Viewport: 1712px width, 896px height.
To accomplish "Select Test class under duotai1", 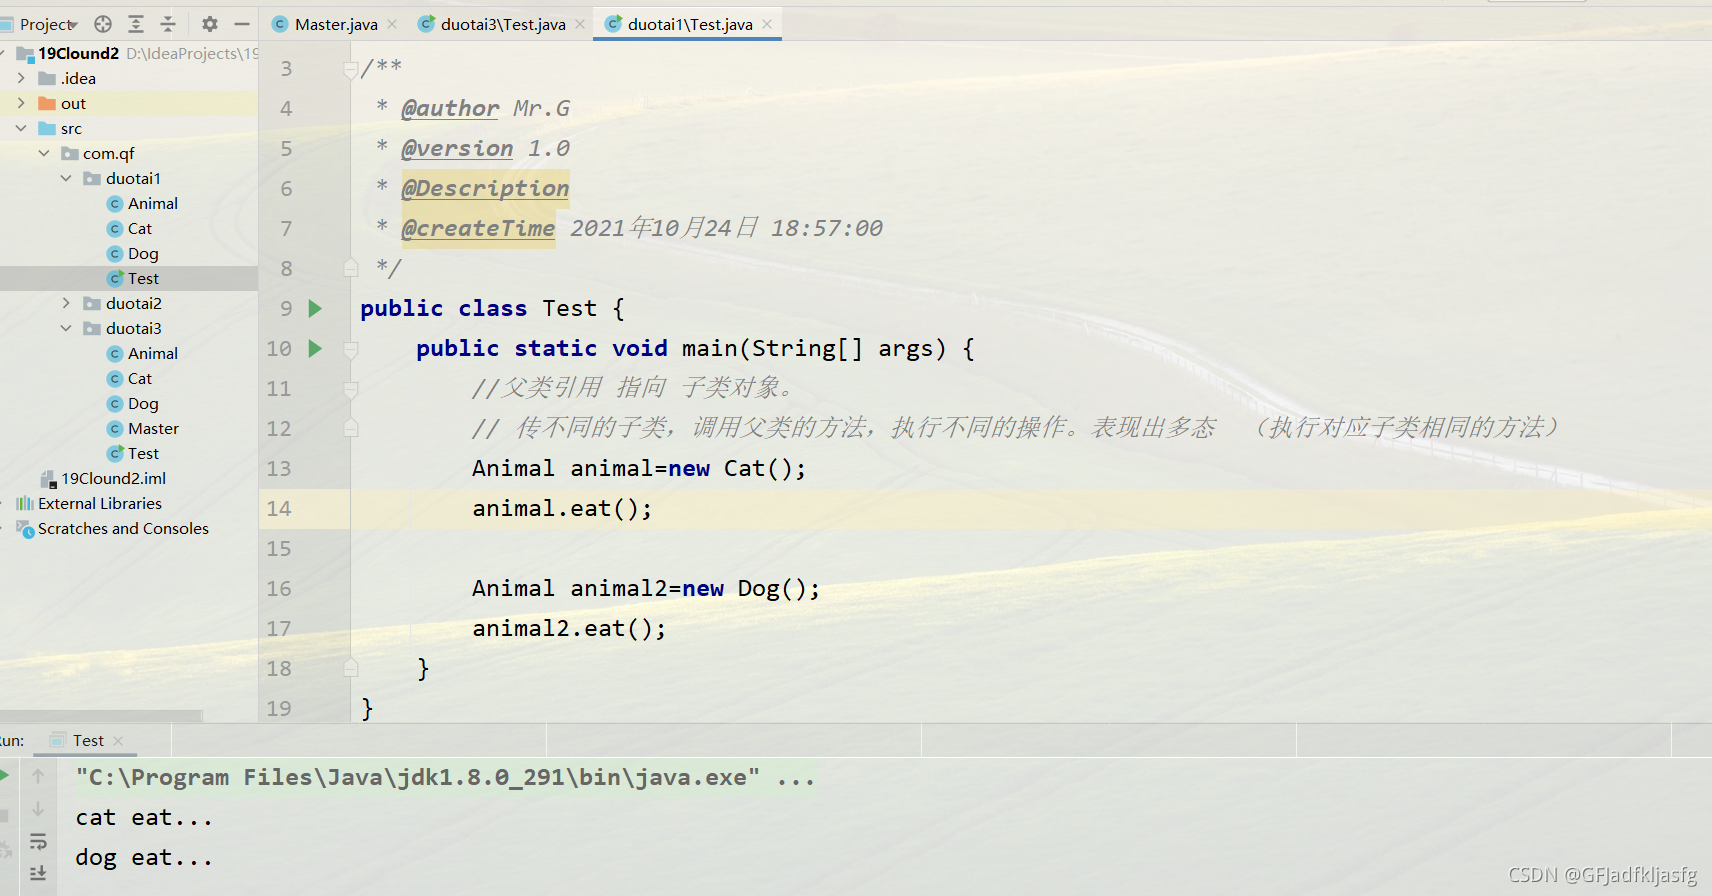I will coord(133,278).
